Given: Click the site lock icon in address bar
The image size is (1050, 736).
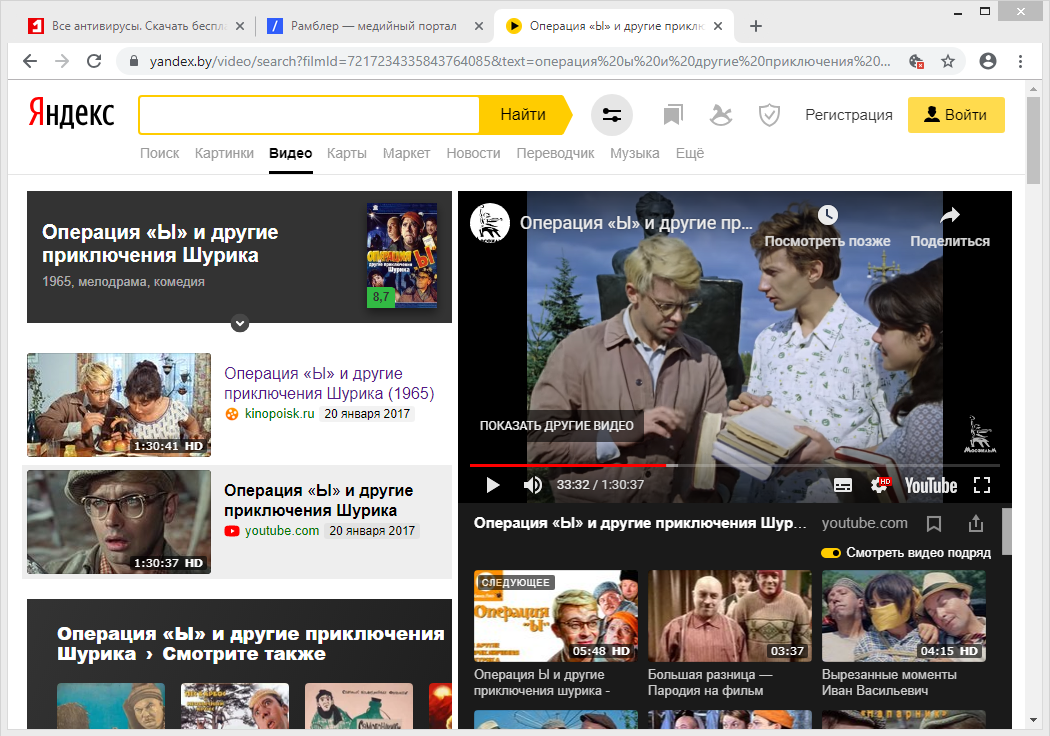Looking at the screenshot, I should point(134,62).
